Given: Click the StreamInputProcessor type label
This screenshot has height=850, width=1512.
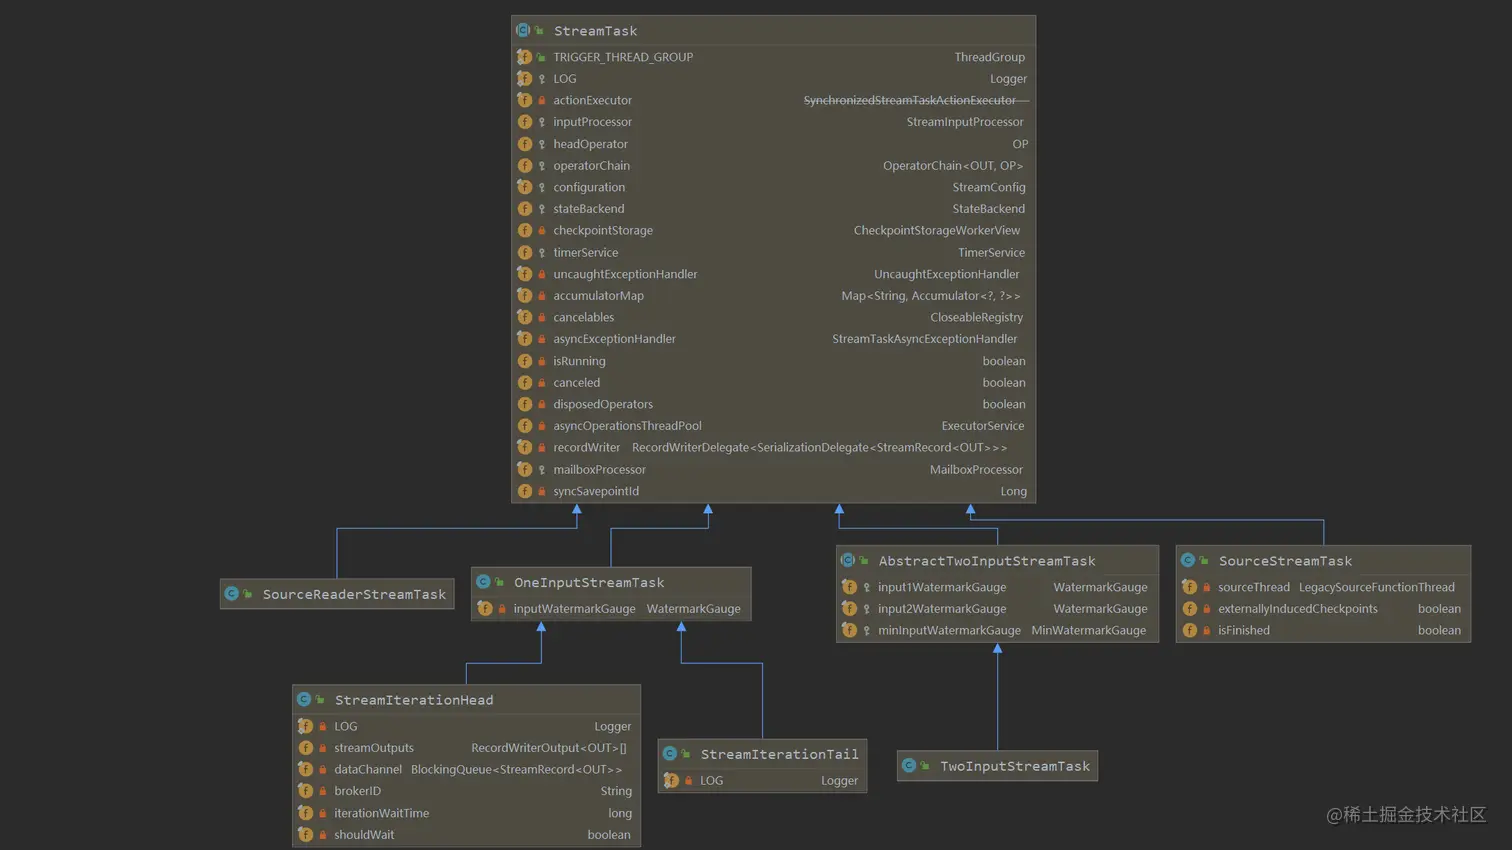Looking at the screenshot, I should 965,122.
